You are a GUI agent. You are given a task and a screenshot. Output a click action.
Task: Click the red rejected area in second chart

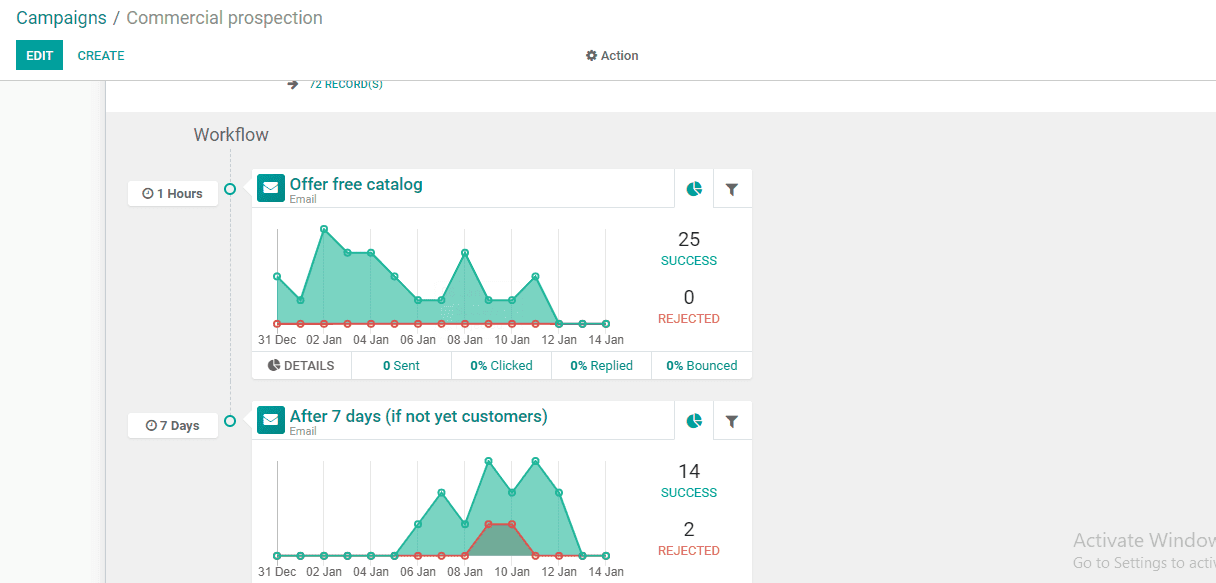(x=500, y=541)
